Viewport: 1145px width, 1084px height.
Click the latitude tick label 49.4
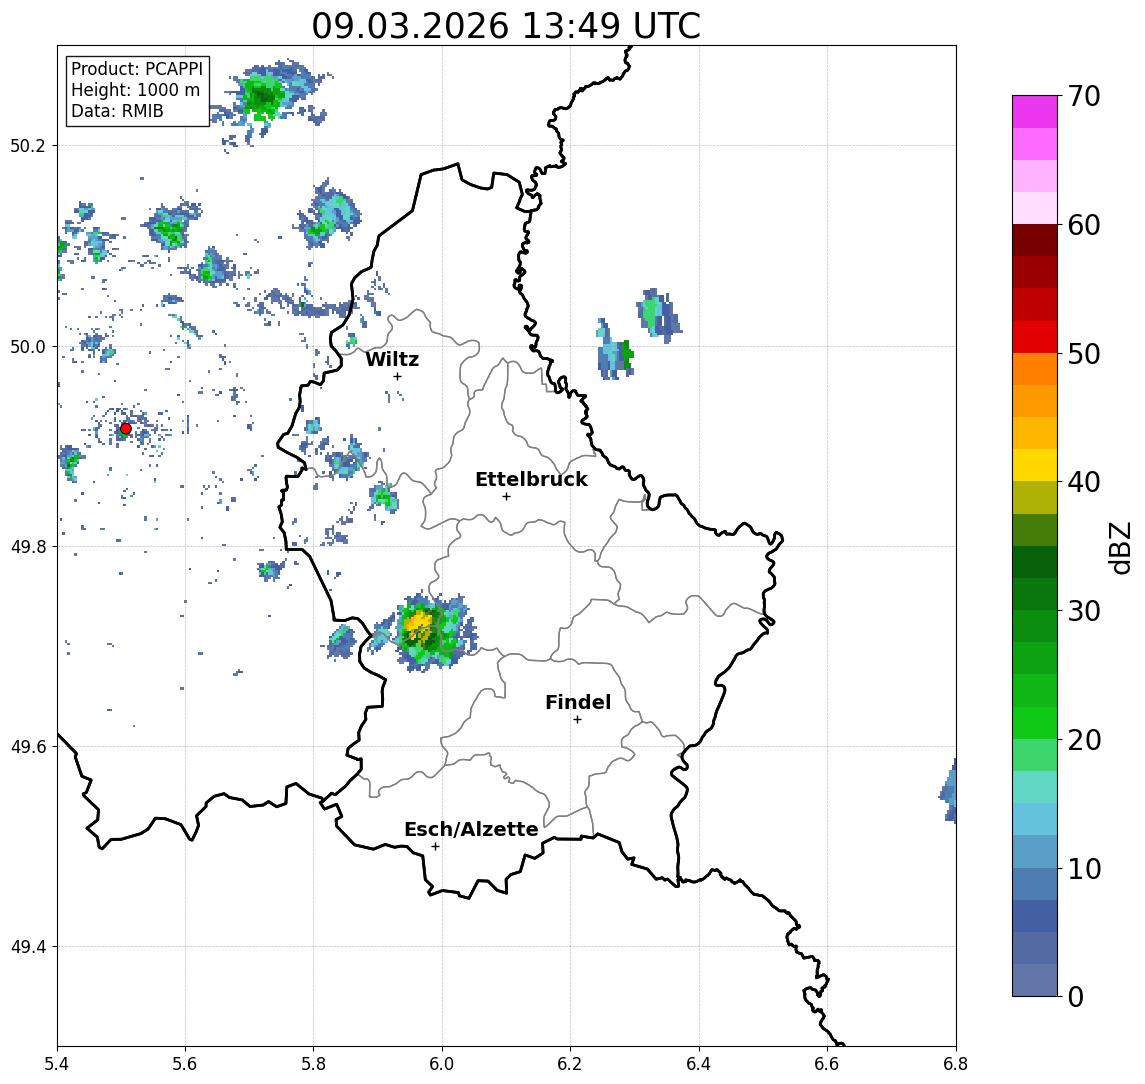point(27,947)
